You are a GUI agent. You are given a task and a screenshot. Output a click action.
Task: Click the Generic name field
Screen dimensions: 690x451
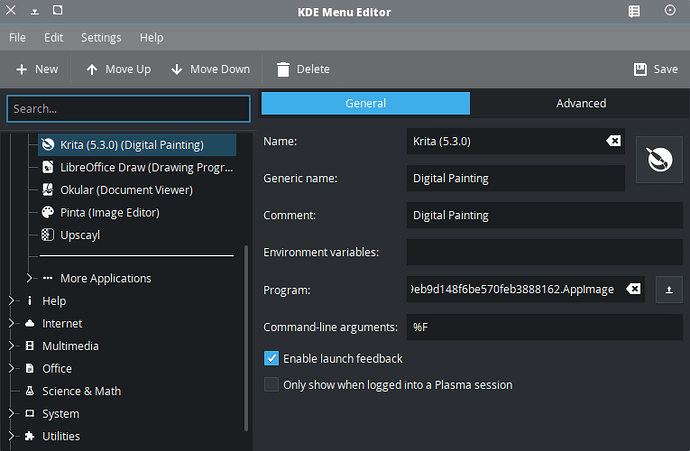point(515,178)
